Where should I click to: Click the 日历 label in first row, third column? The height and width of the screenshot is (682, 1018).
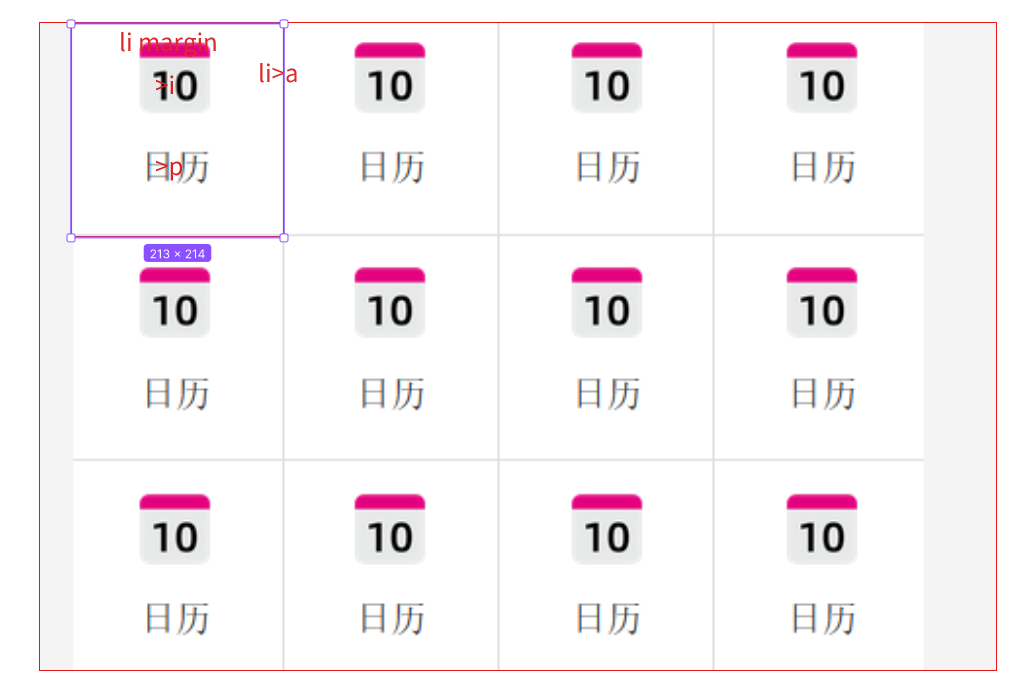point(608,167)
